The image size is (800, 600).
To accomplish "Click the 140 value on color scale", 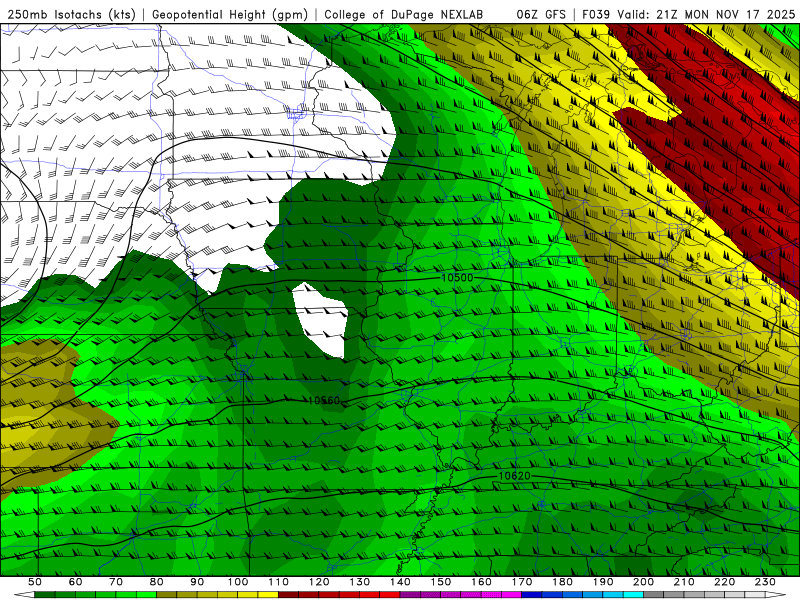I will tap(400, 582).
